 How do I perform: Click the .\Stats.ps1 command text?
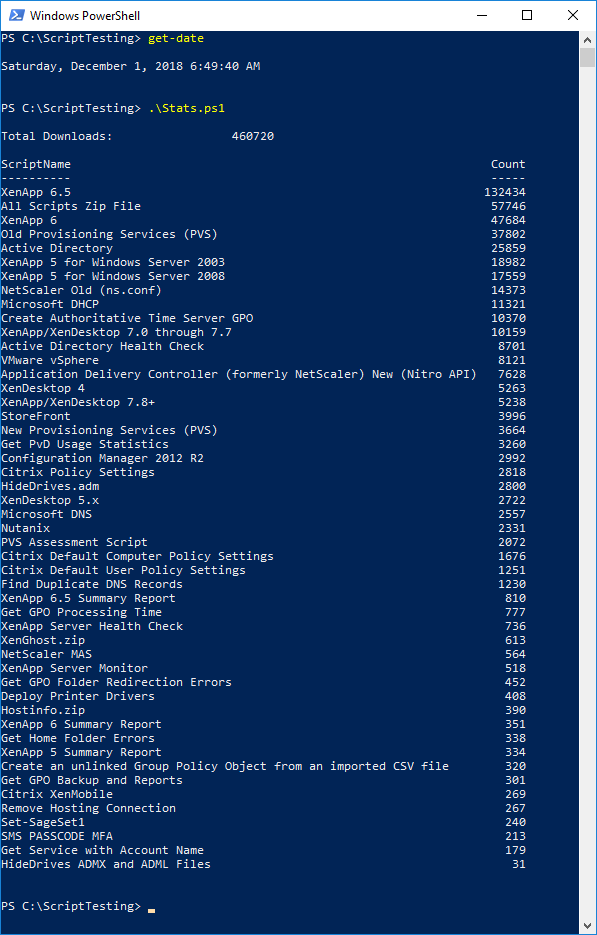[190, 109]
